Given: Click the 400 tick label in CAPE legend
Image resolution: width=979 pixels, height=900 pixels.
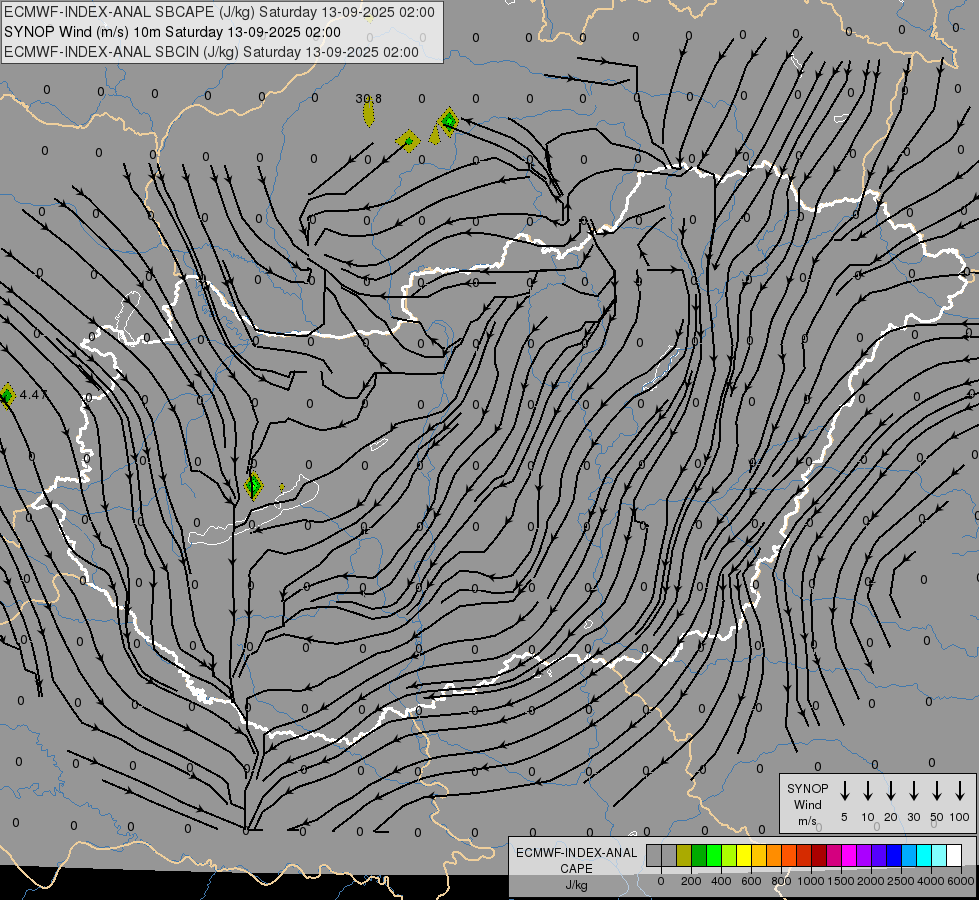Looking at the screenshot, I should point(721,881).
